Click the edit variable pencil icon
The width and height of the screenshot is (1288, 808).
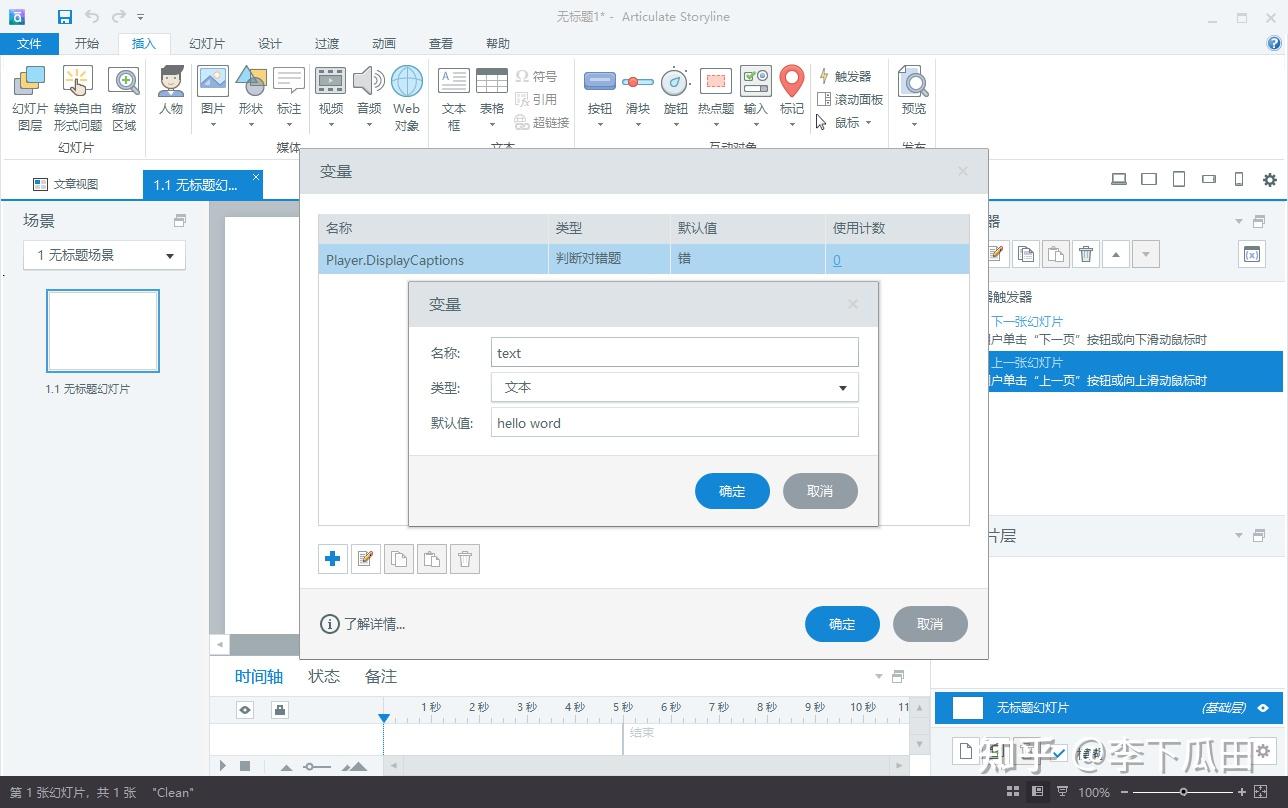tap(366, 559)
